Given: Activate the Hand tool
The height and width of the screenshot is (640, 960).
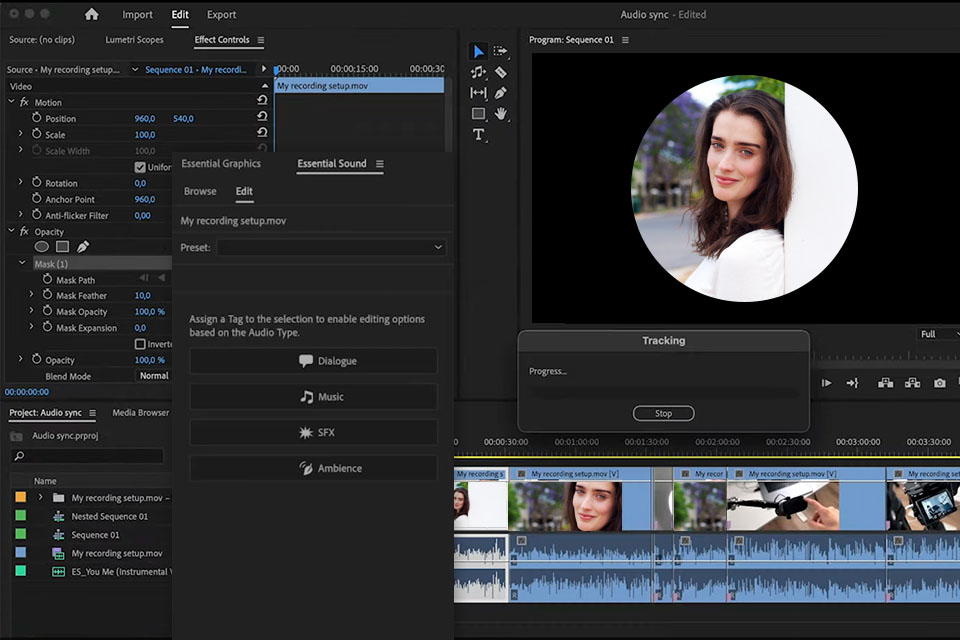Looking at the screenshot, I should pyautogui.click(x=501, y=114).
